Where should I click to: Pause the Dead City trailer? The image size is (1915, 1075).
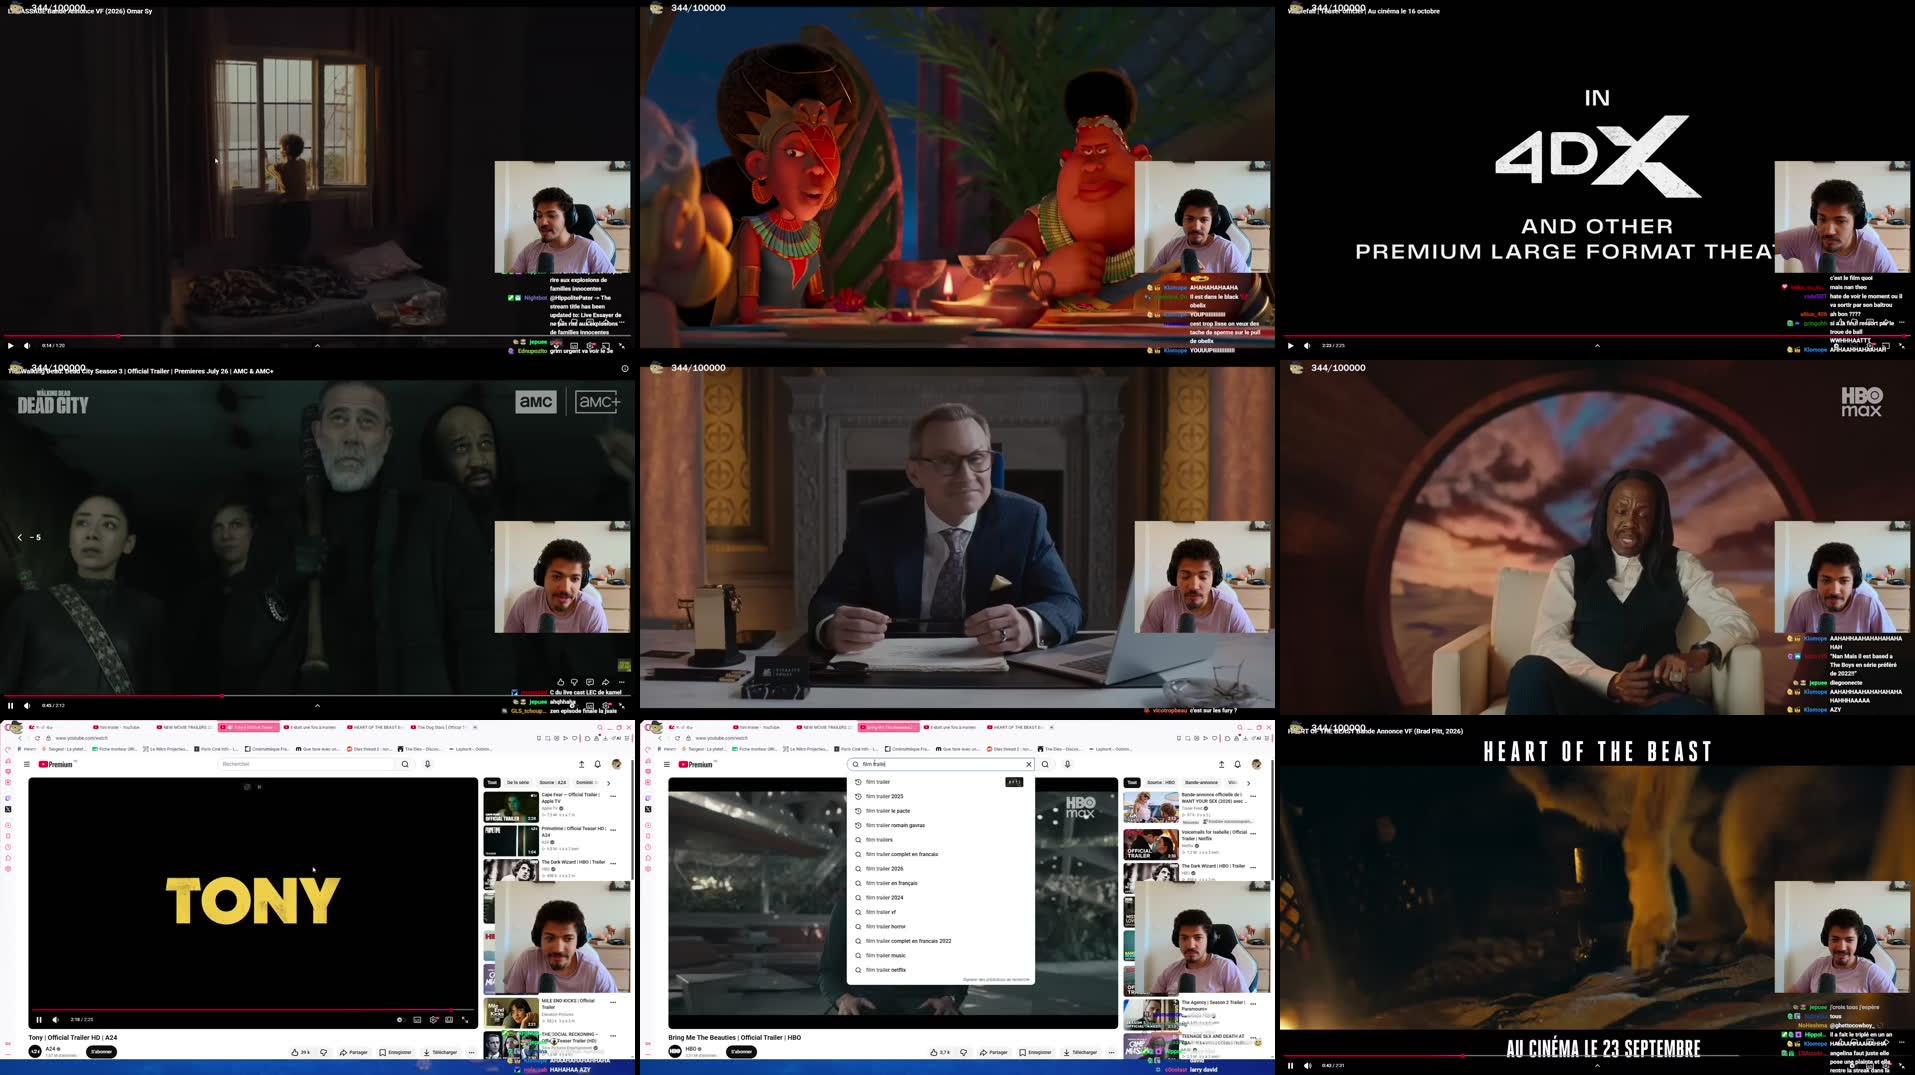click(x=11, y=705)
